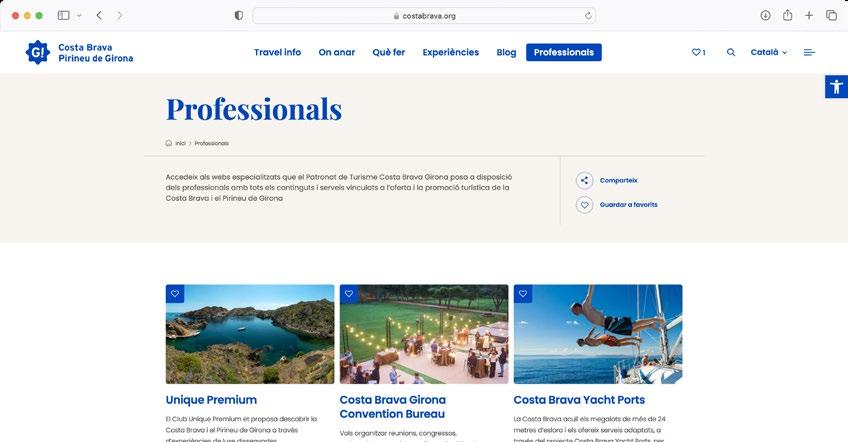Favorite the Convention Bureau card heart
The width and height of the screenshot is (848, 442).
point(349,294)
